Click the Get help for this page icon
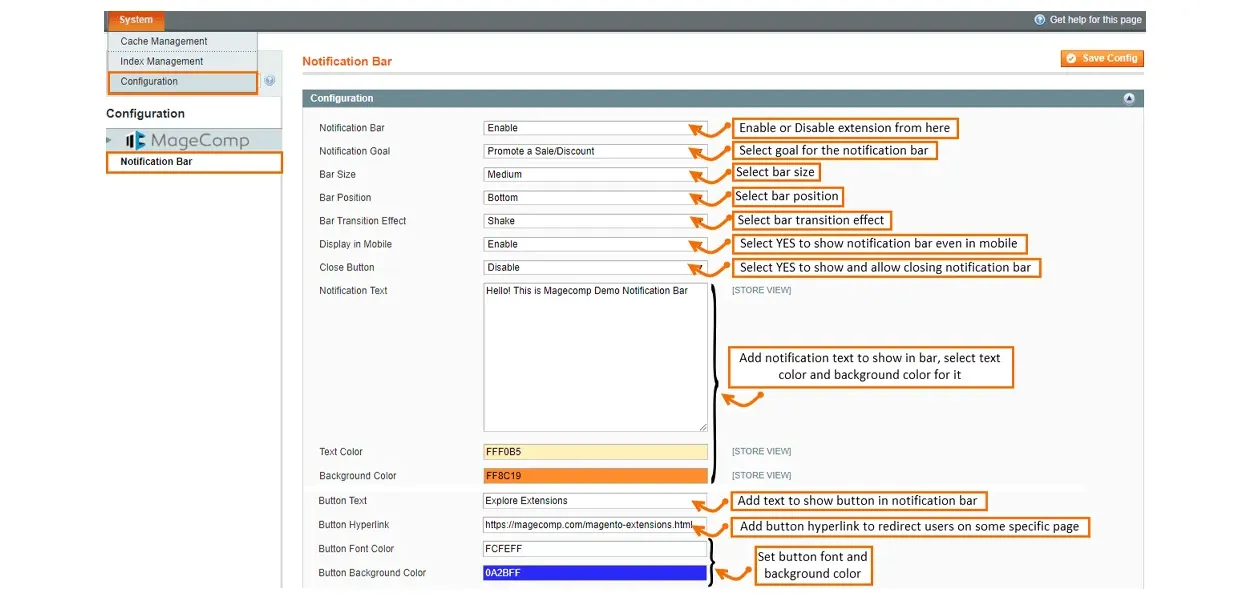Viewport: 1250px width, 600px height. (1039, 20)
